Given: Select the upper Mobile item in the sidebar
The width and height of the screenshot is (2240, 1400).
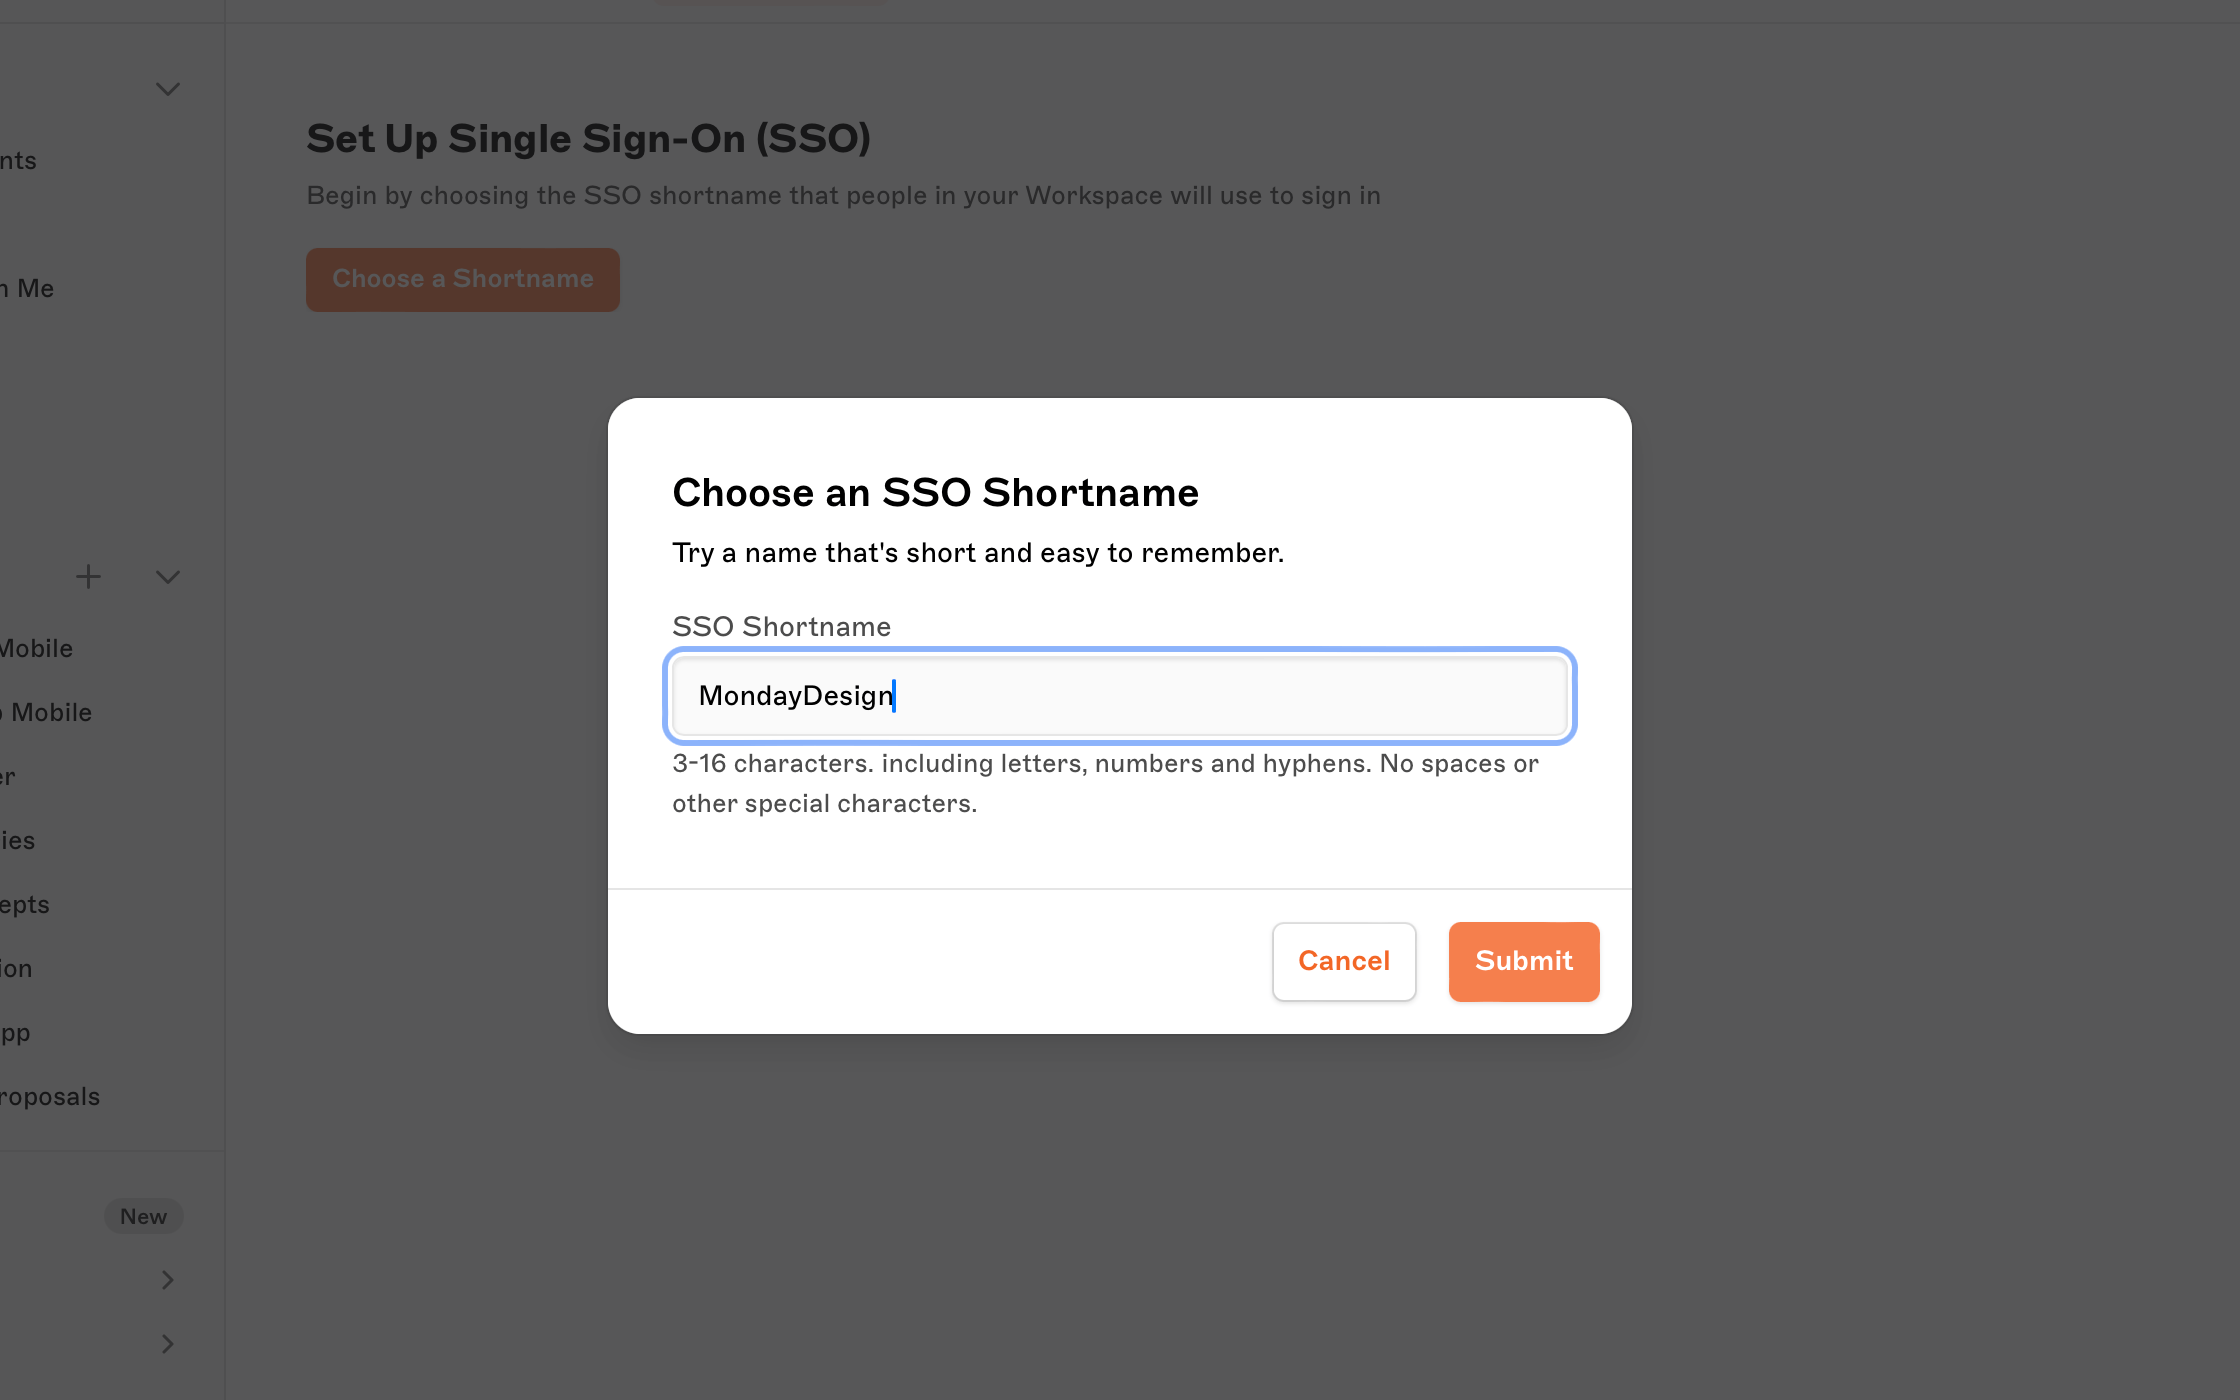Looking at the screenshot, I should click(x=37, y=649).
